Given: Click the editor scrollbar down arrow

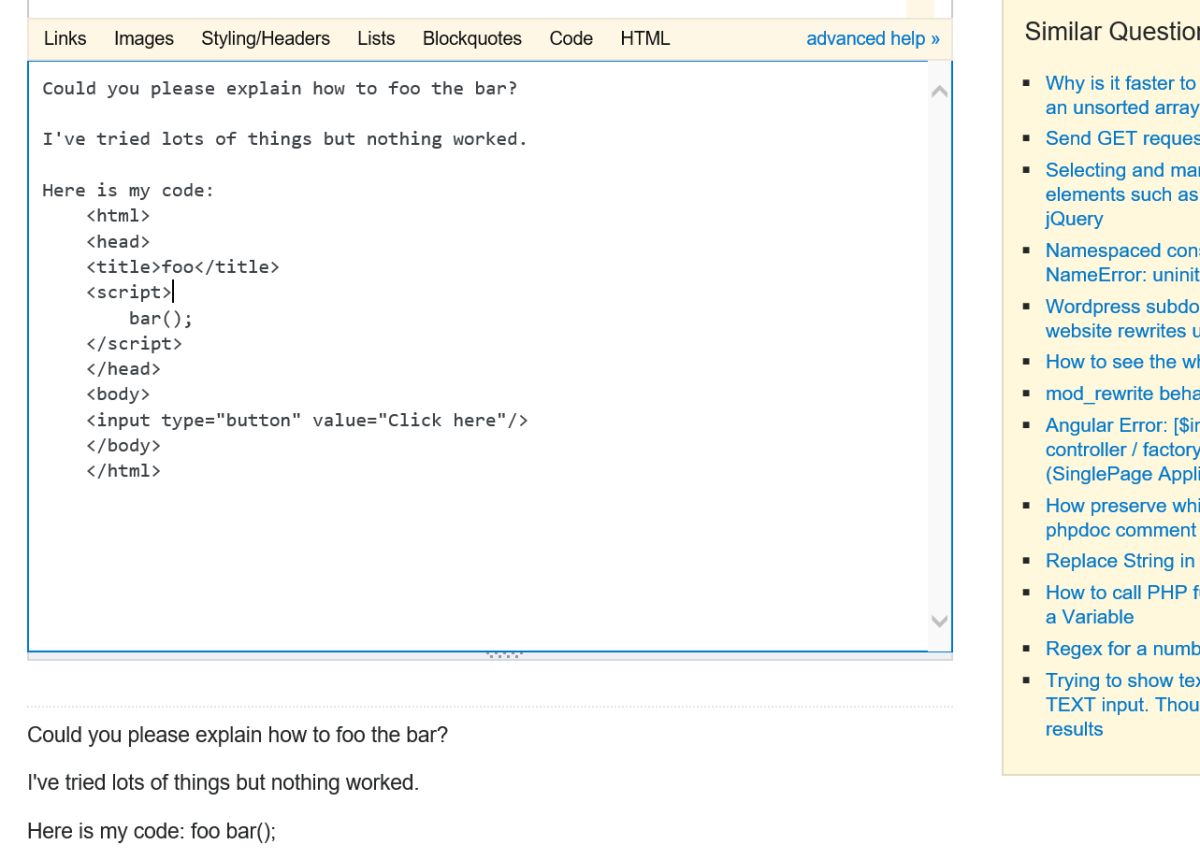Looking at the screenshot, I should point(939,620).
